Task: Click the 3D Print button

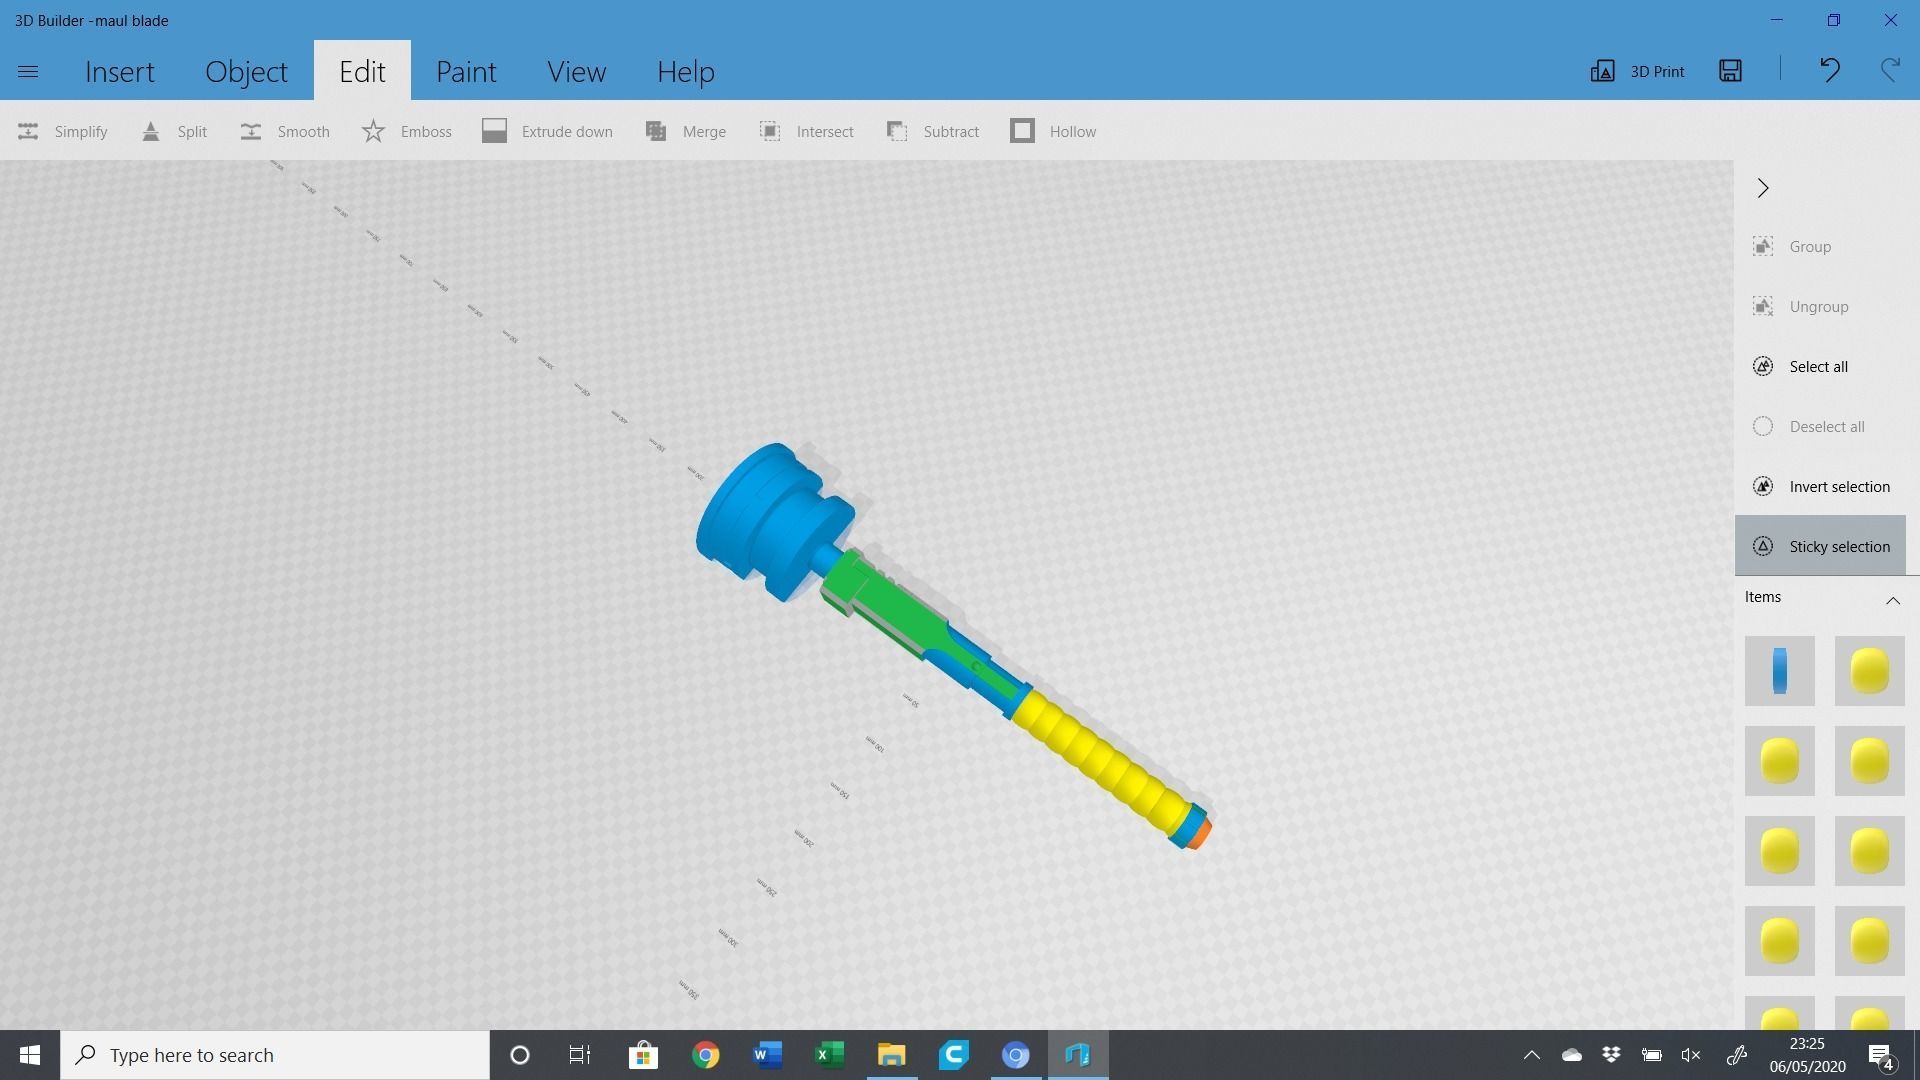Action: [1637, 71]
